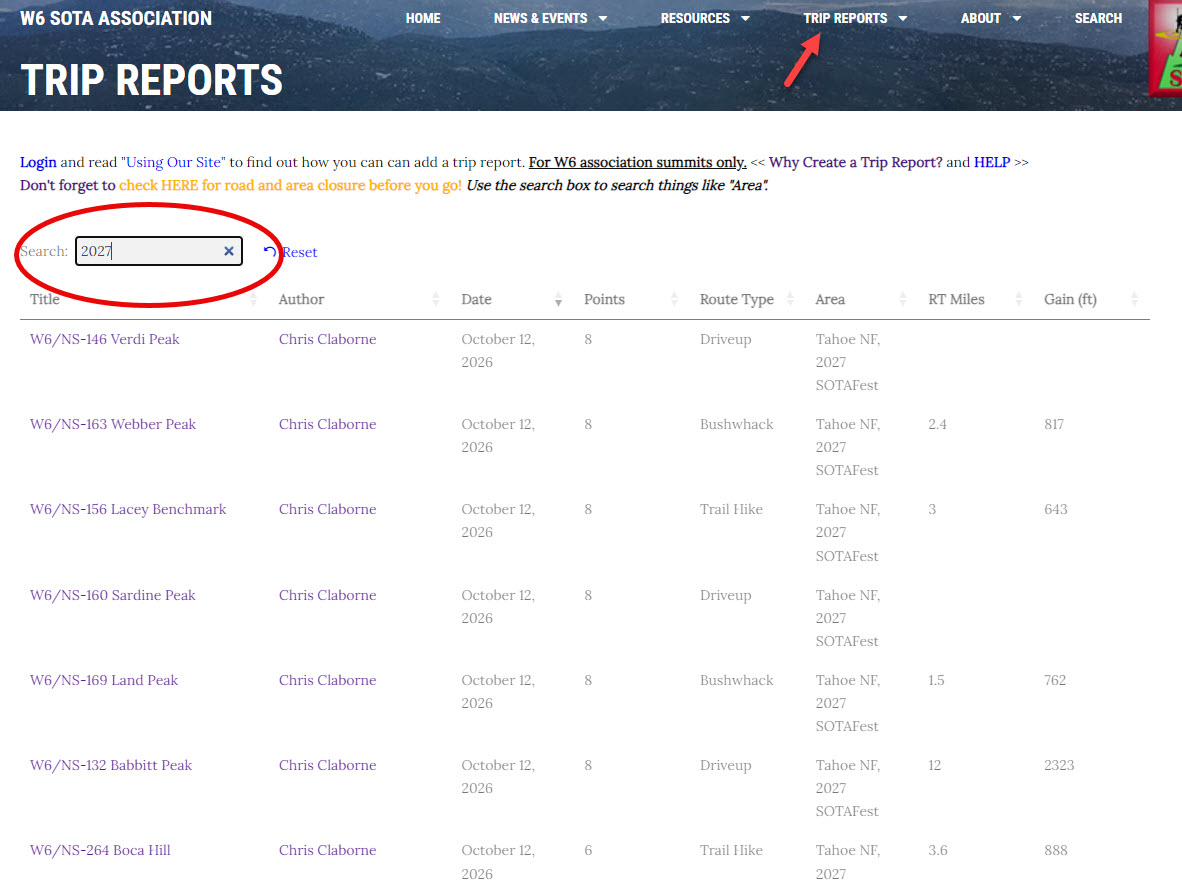Sort table by Area column arrows
This screenshot has height=881, width=1182.
pos(902,300)
